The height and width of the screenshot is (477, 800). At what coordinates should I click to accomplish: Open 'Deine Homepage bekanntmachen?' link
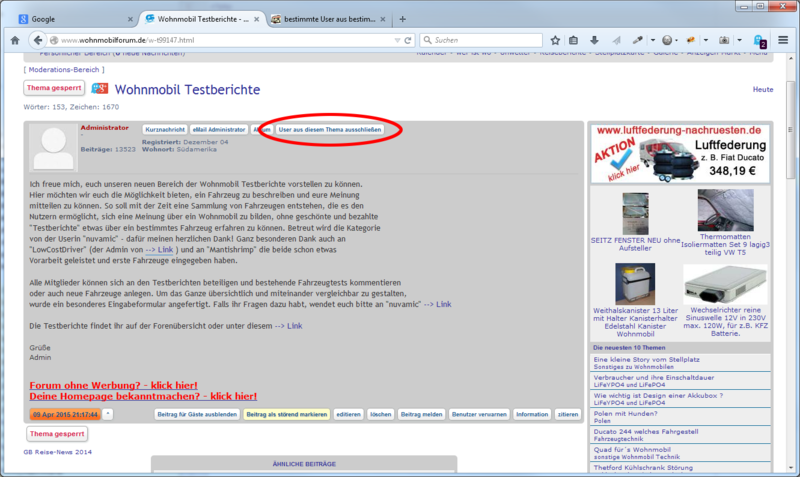143,396
